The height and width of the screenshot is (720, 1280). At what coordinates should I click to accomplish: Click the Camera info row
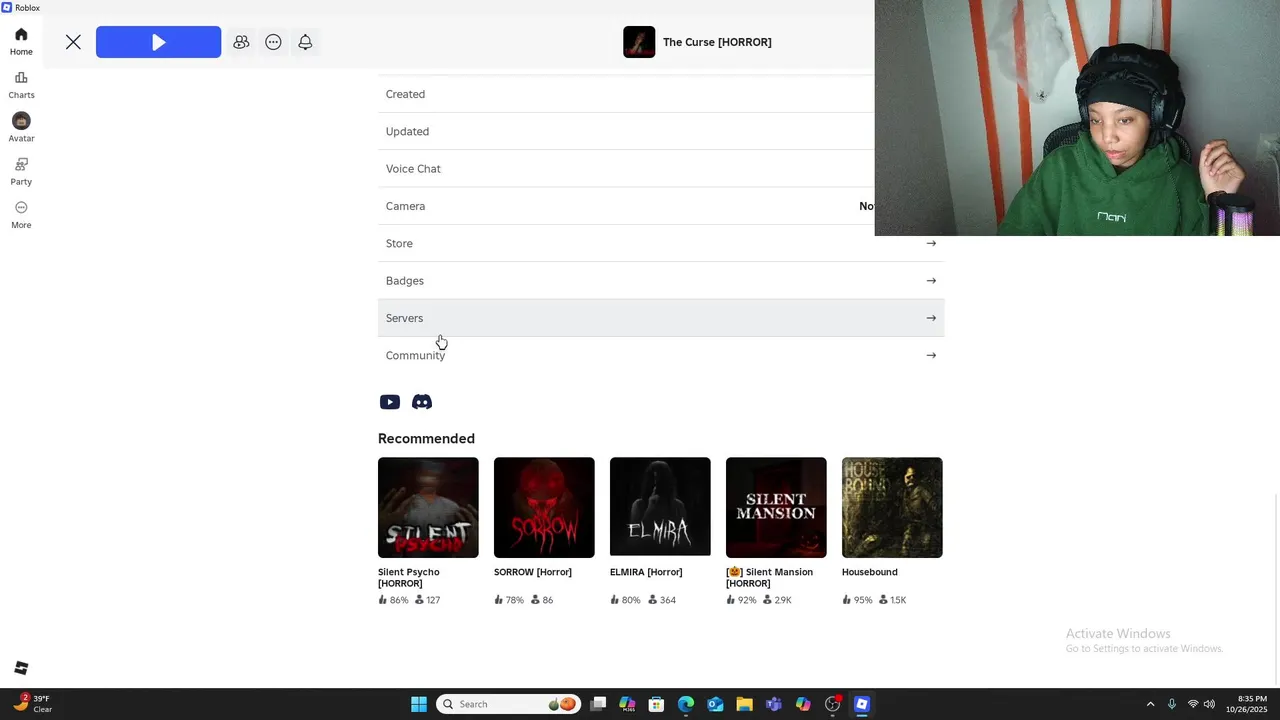point(626,206)
